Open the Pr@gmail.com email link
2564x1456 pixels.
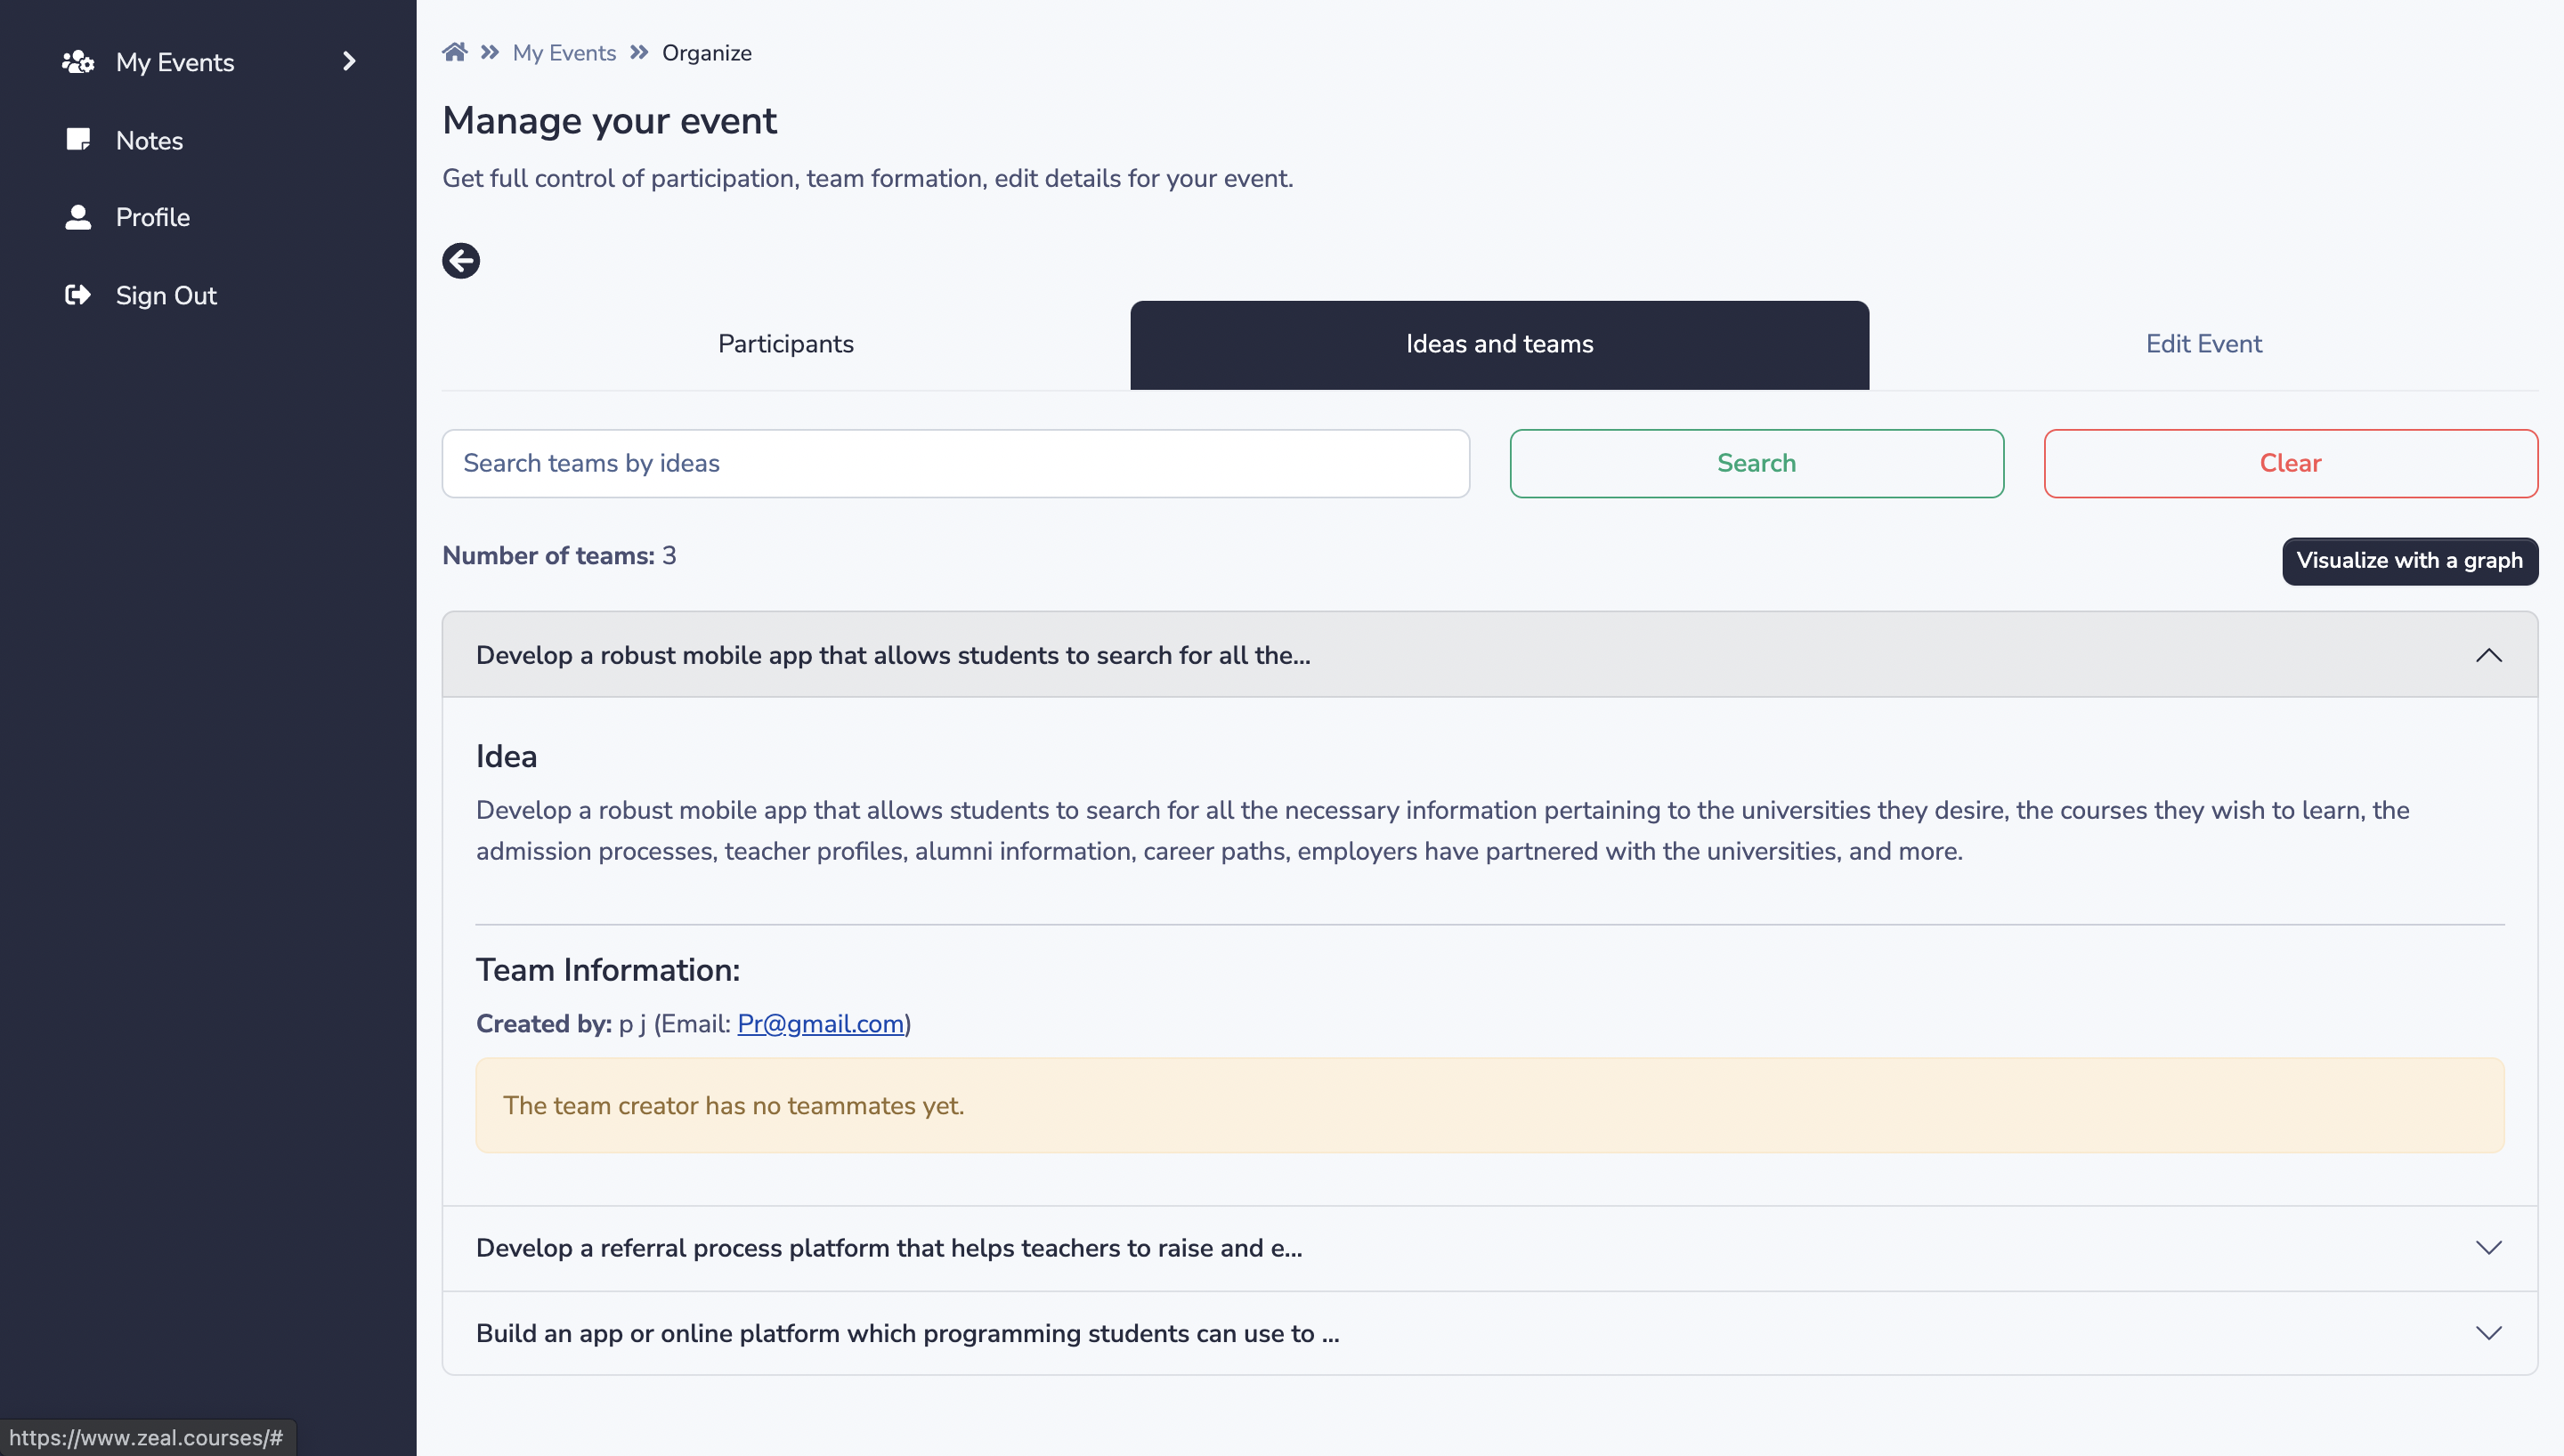tap(820, 1024)
